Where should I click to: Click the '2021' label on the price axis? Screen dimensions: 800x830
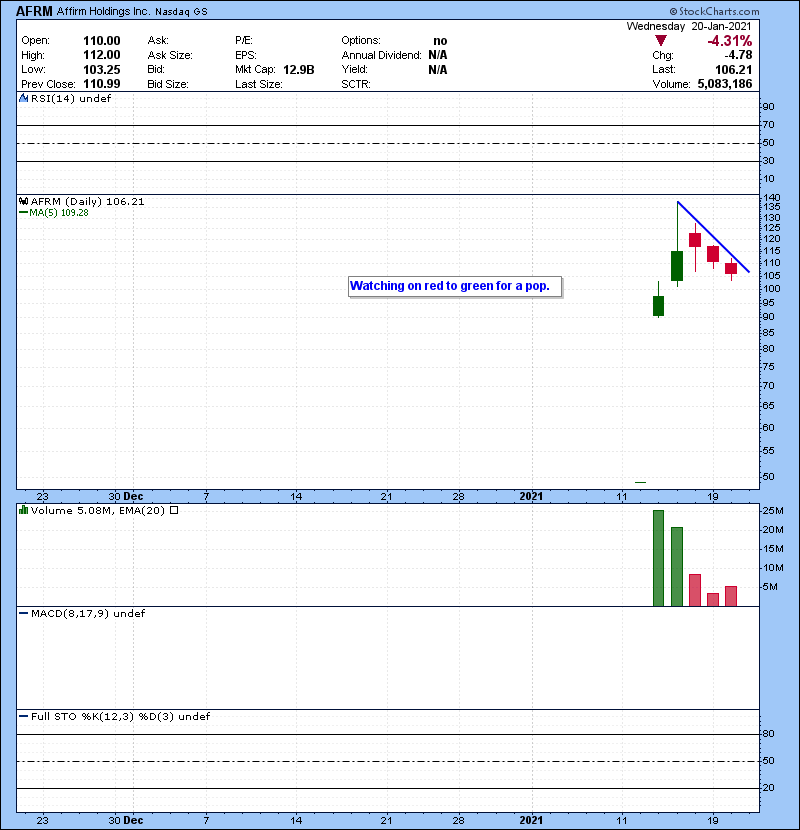tap(531, 496)
